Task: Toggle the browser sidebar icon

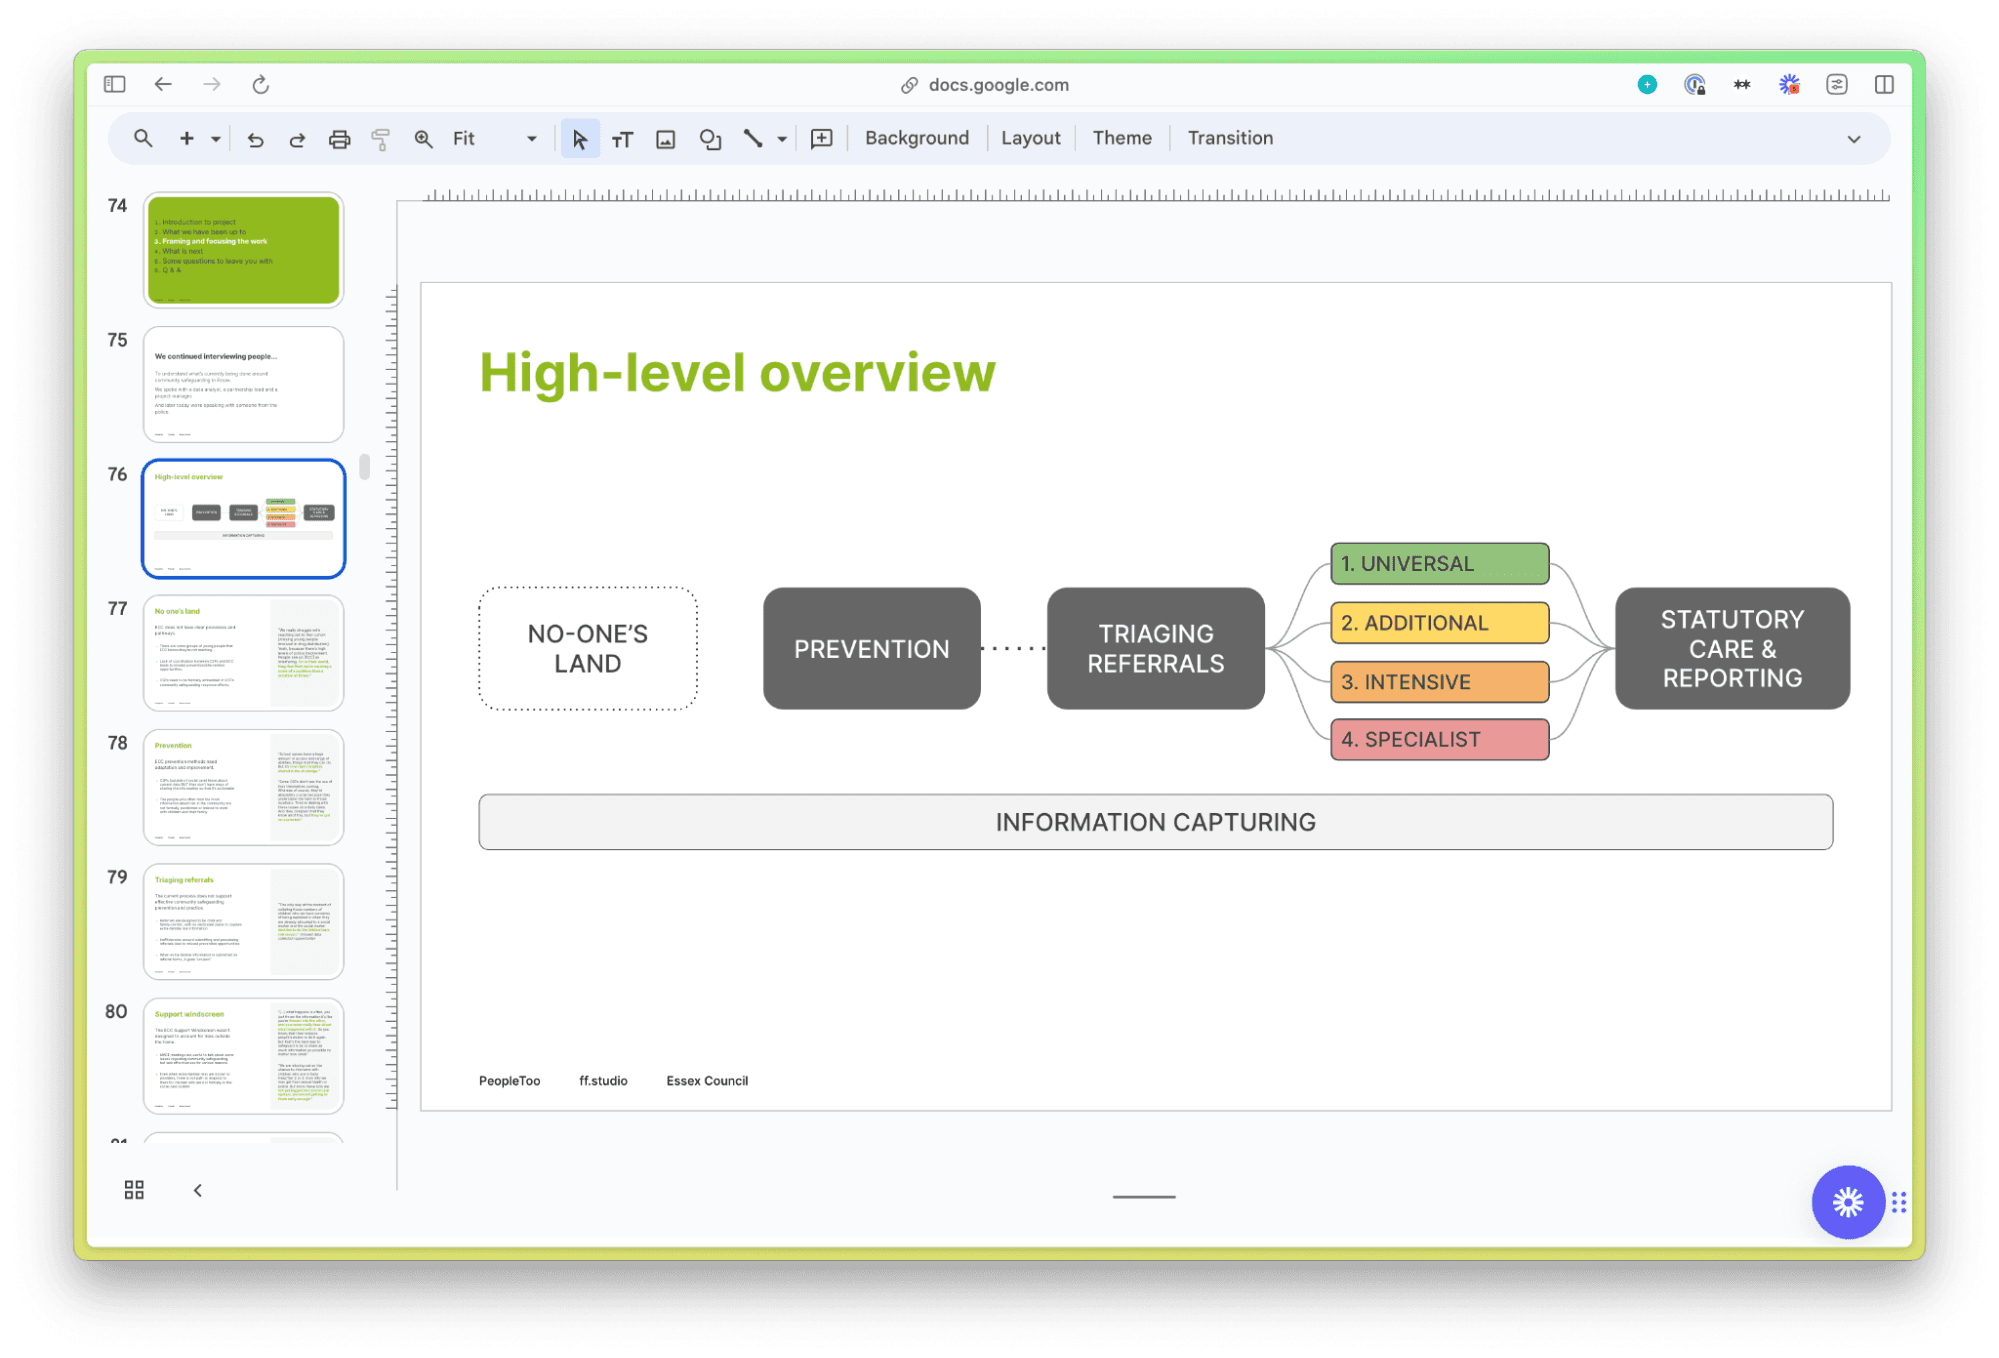Action: (x=115, y=85)
